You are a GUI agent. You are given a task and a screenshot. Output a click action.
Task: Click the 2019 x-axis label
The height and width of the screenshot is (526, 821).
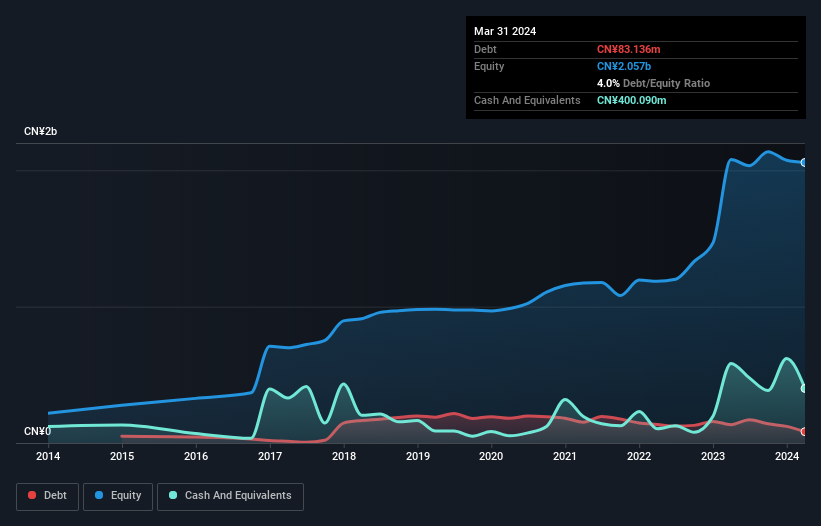point(418,456)
